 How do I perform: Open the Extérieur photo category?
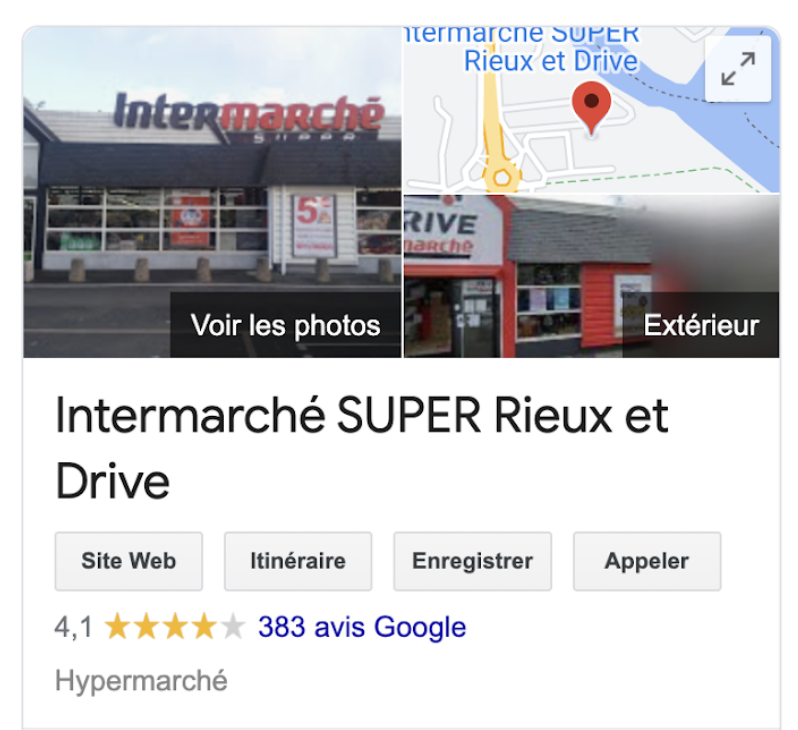point(701,325)
